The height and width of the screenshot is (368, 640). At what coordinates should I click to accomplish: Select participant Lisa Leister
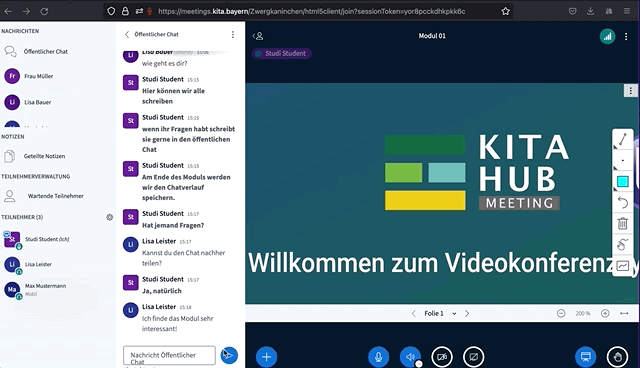tap(38, 264)
